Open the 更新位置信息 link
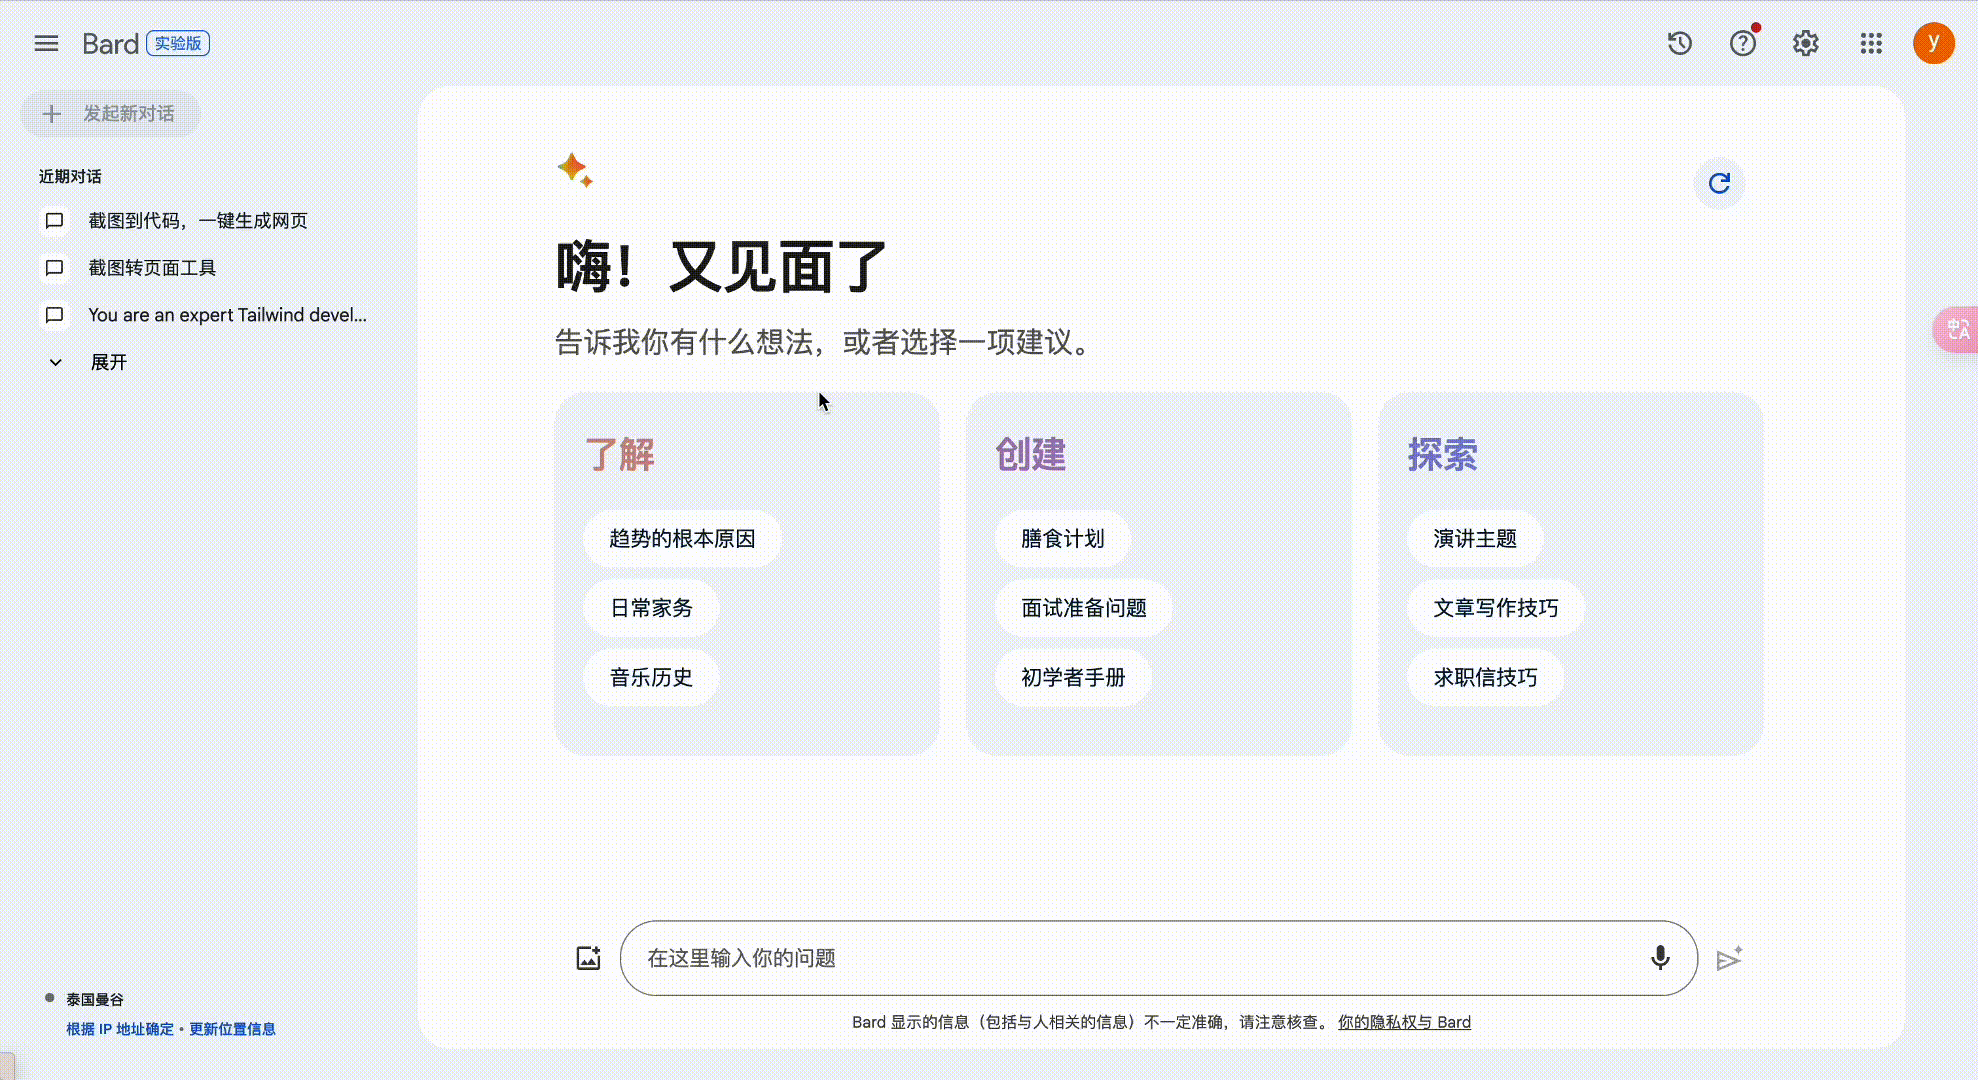 (x=232, y=1028)
